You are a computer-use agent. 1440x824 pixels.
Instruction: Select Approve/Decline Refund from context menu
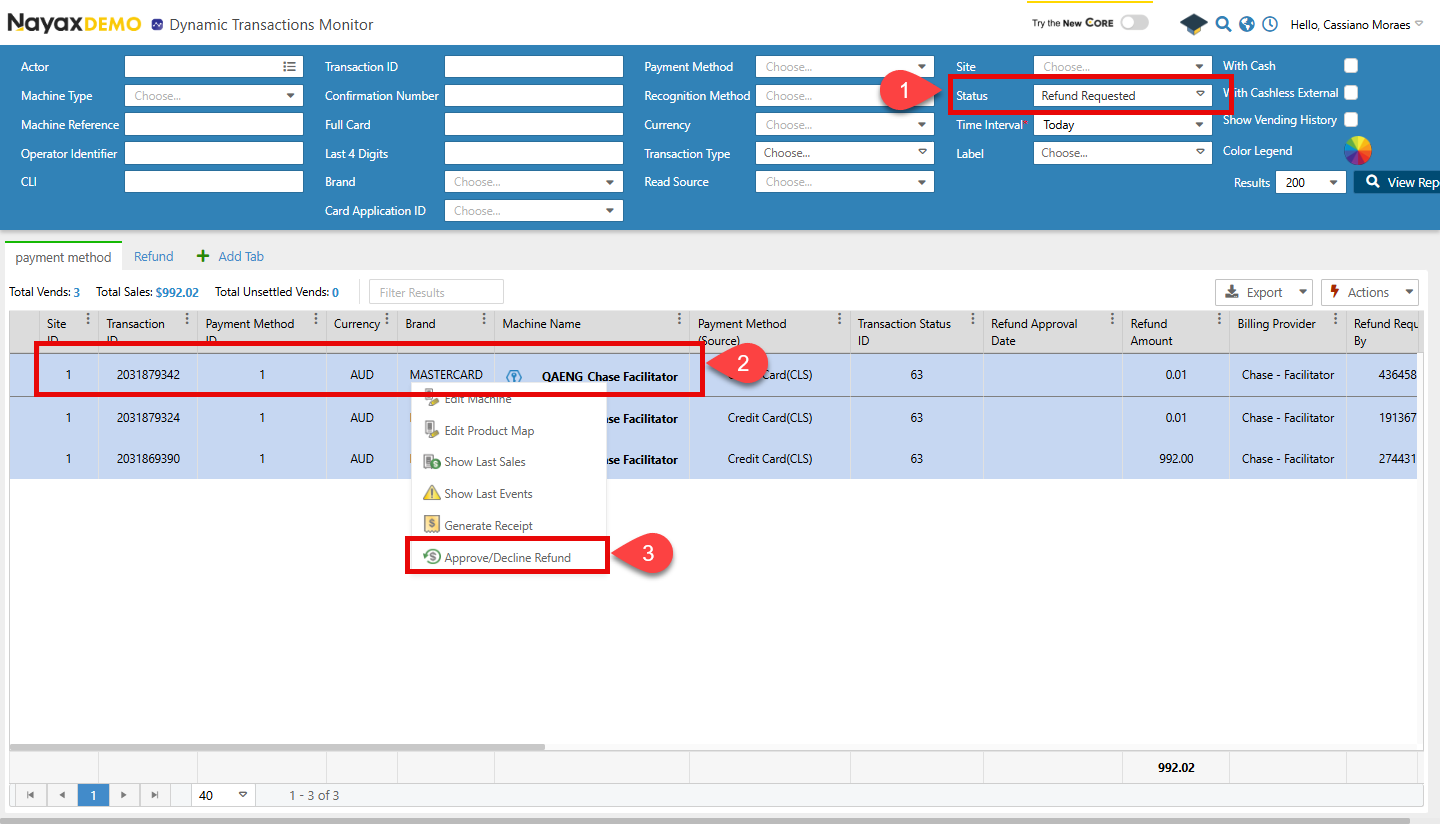(x=507, y=557)
